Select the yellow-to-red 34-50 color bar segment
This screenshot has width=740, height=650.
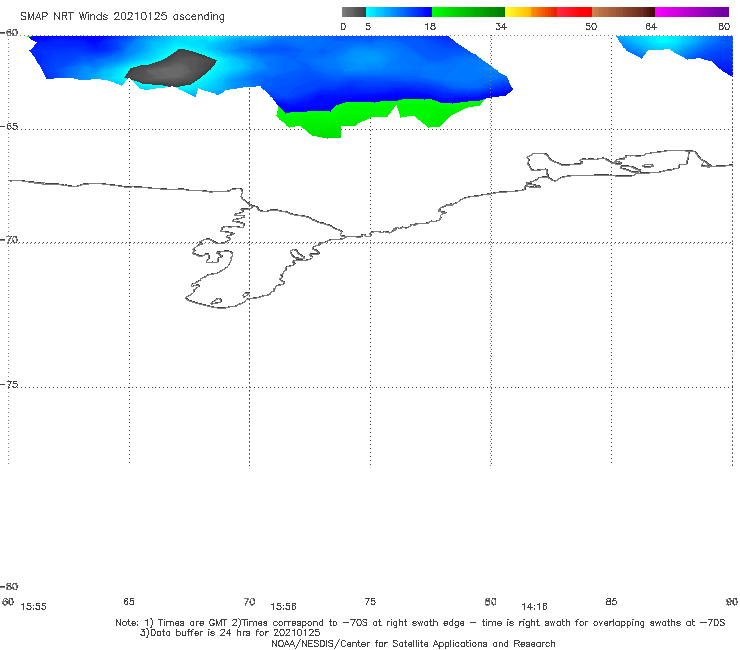tap(548, 12)
